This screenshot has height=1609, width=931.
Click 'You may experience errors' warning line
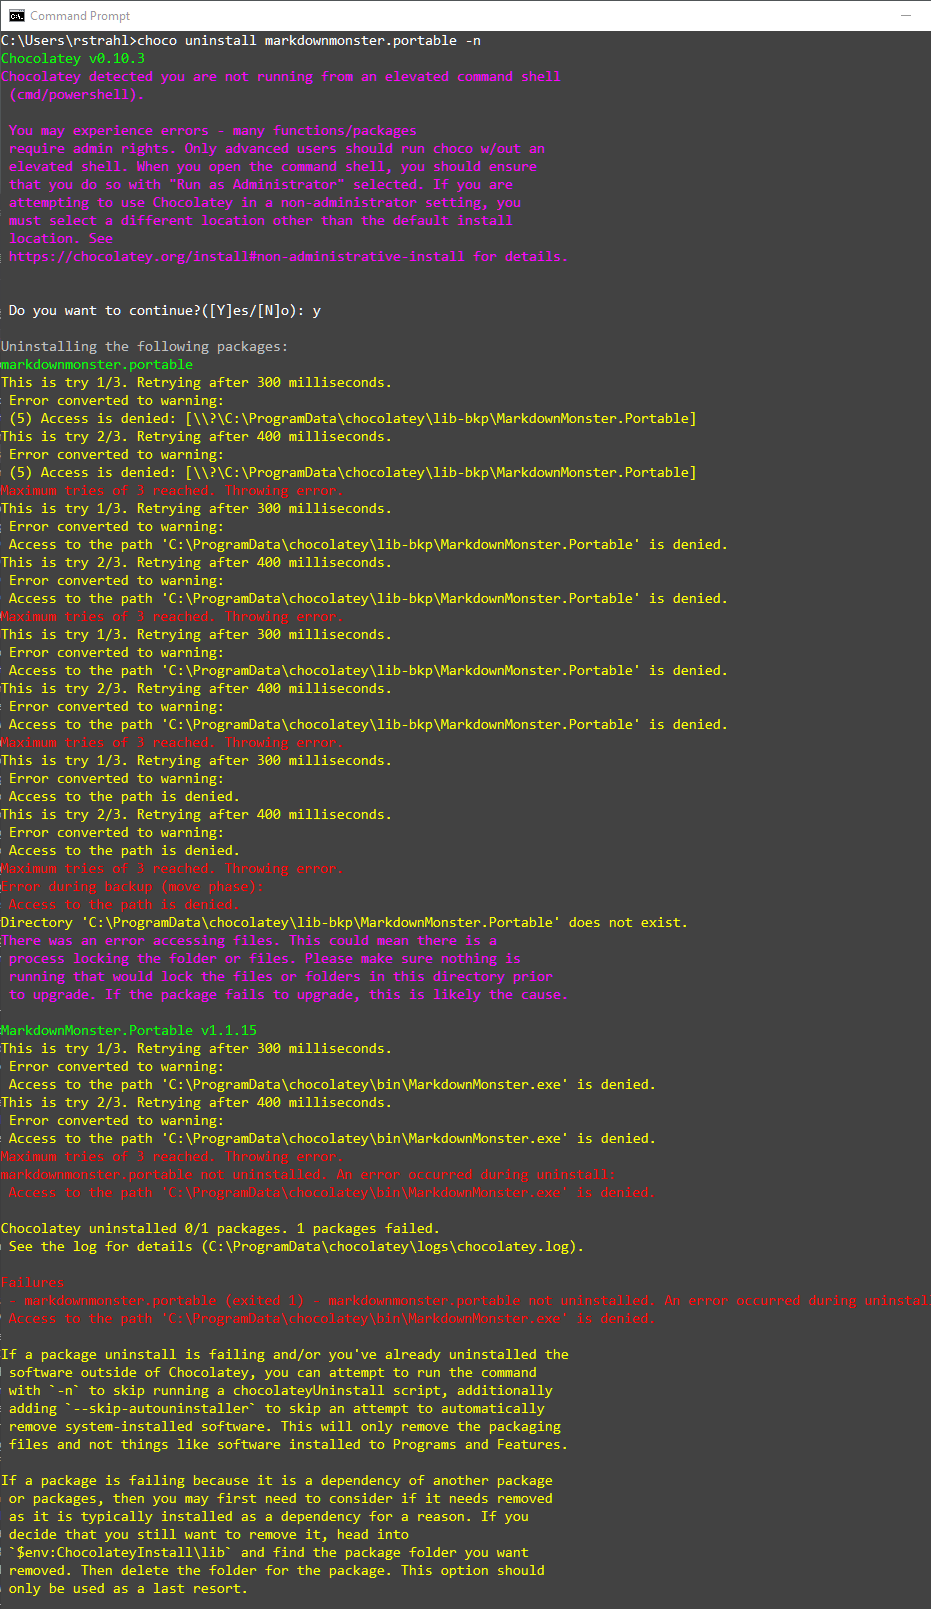(213, 131)
